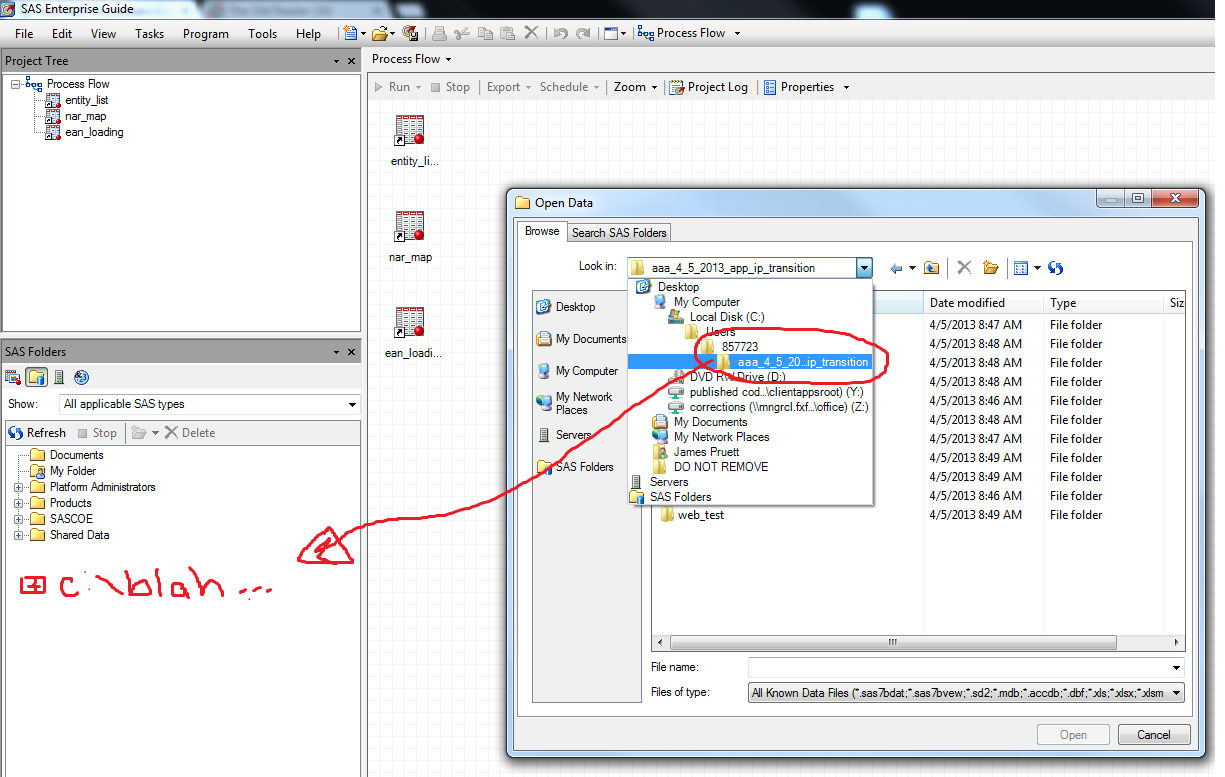Open the Files of type dropdown
This screenshot has width=1225, height=777.
tap(1176, 693)
